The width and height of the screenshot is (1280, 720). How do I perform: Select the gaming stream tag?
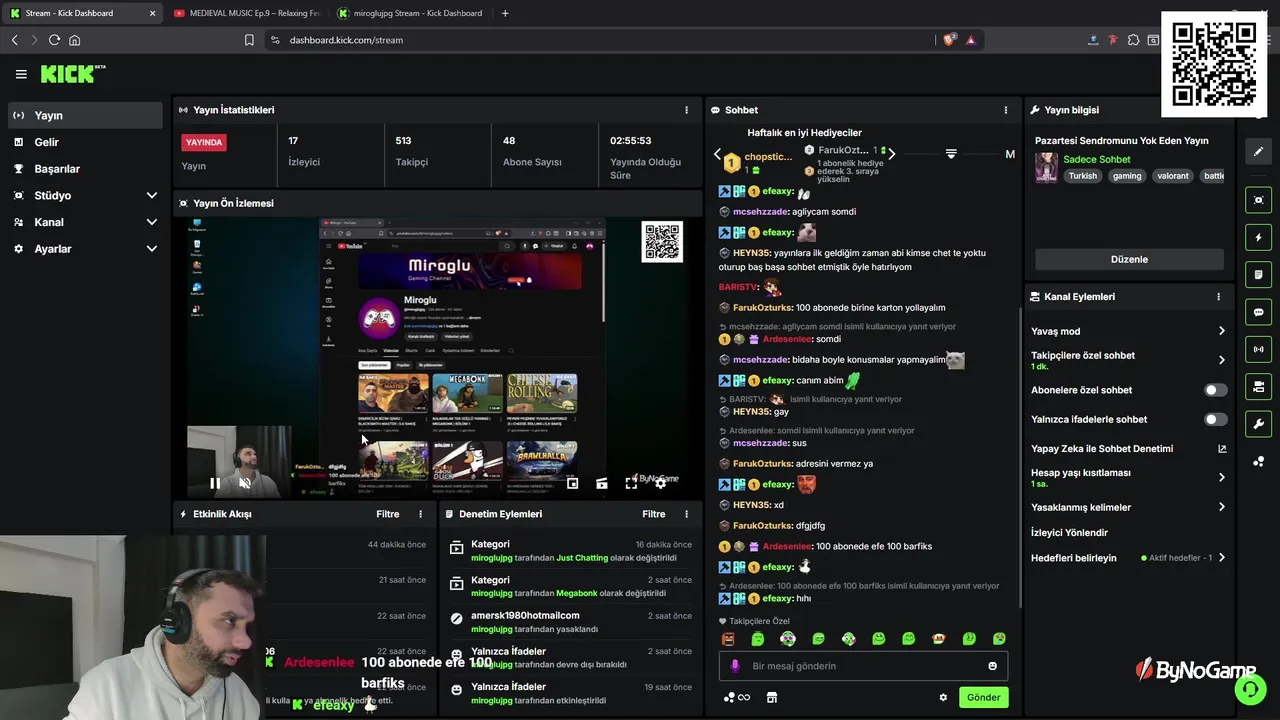tap(1127, 176)
